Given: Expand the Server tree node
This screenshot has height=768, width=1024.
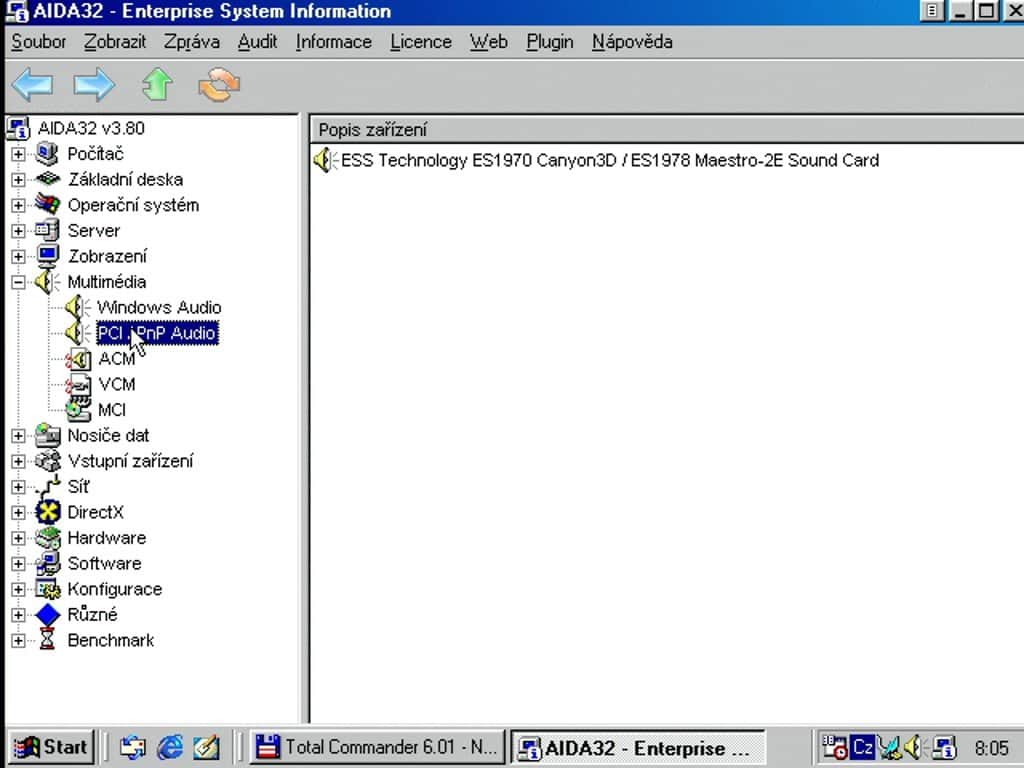Looking at the screenshot, I should pos(18,231).
